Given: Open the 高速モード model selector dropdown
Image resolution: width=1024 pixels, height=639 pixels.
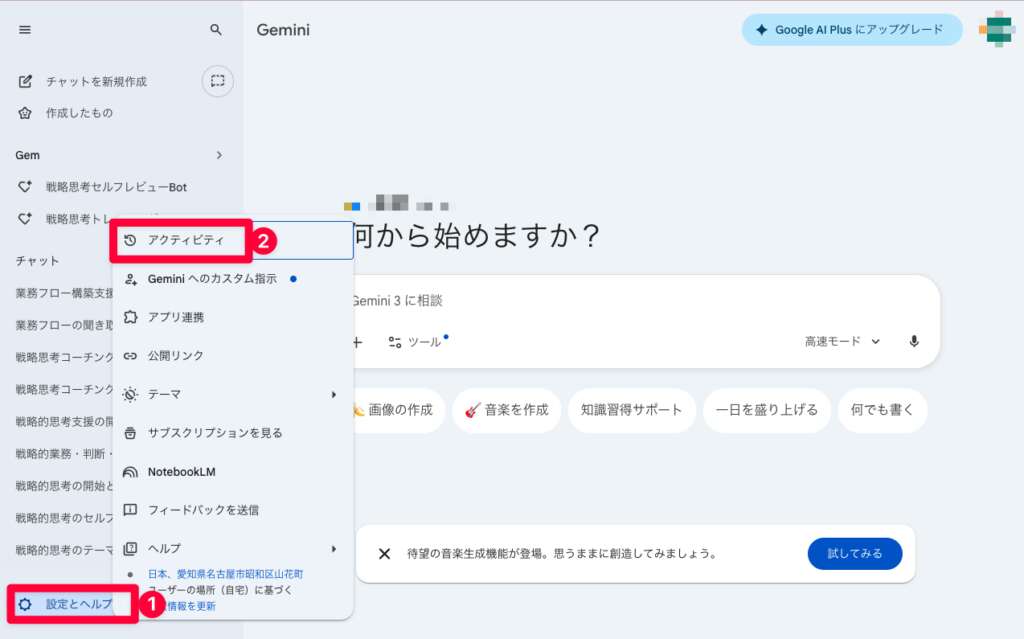Looking at the screenshot, I should pyautogui.click(x=845, y=341).
